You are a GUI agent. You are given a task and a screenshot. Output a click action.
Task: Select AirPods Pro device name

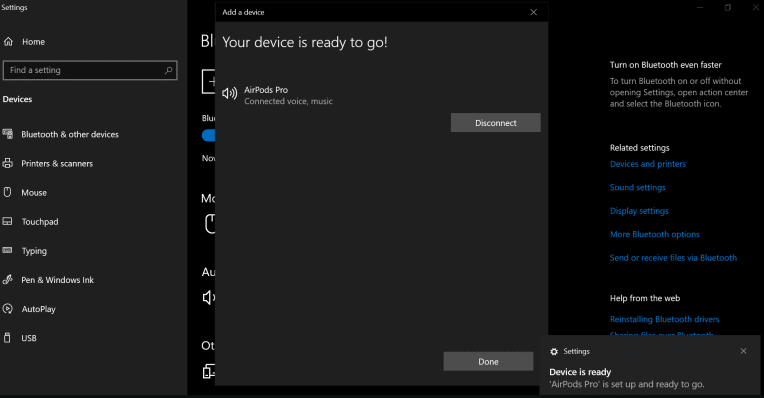coord(266,90)
